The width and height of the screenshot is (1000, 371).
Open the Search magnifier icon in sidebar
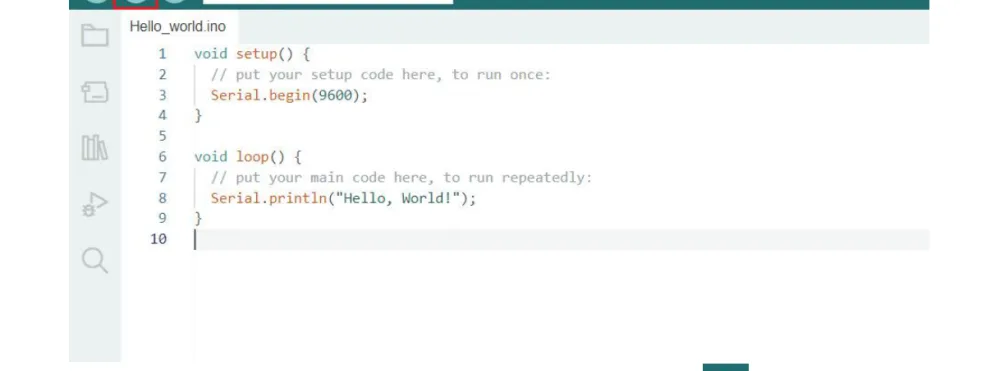tap(95, 261)
